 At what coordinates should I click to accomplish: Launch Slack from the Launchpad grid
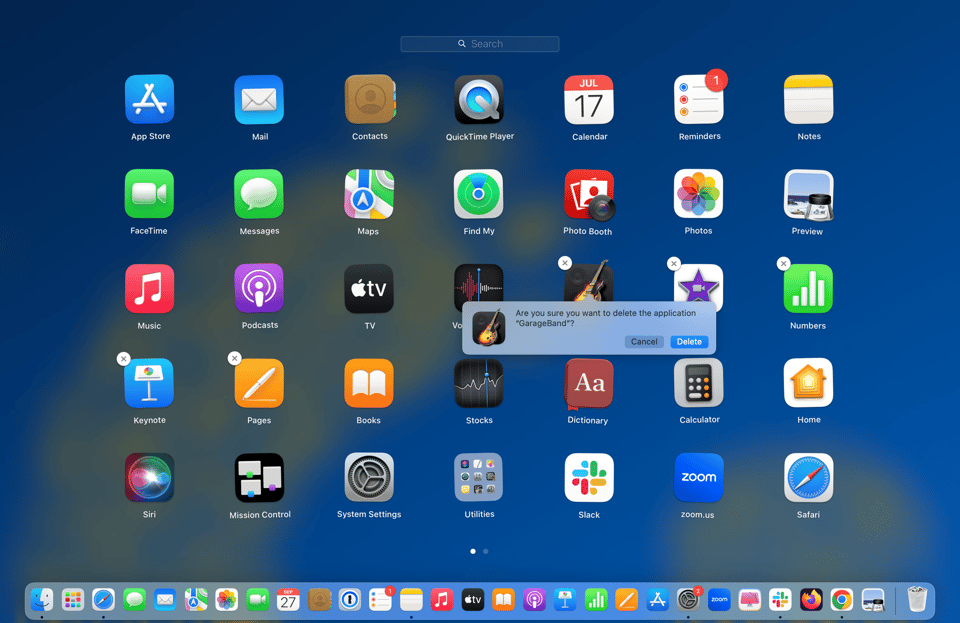(588, 477)
